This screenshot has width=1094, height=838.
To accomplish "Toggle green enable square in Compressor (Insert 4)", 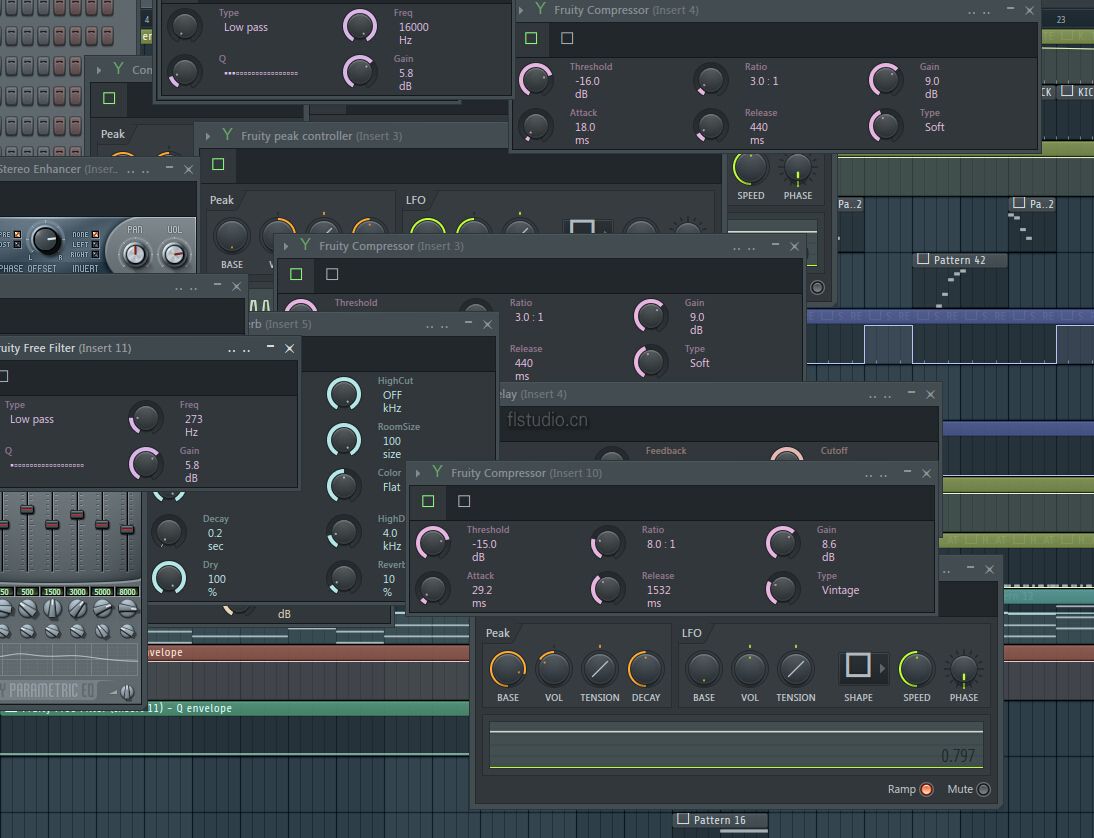I will coord(531,38).
